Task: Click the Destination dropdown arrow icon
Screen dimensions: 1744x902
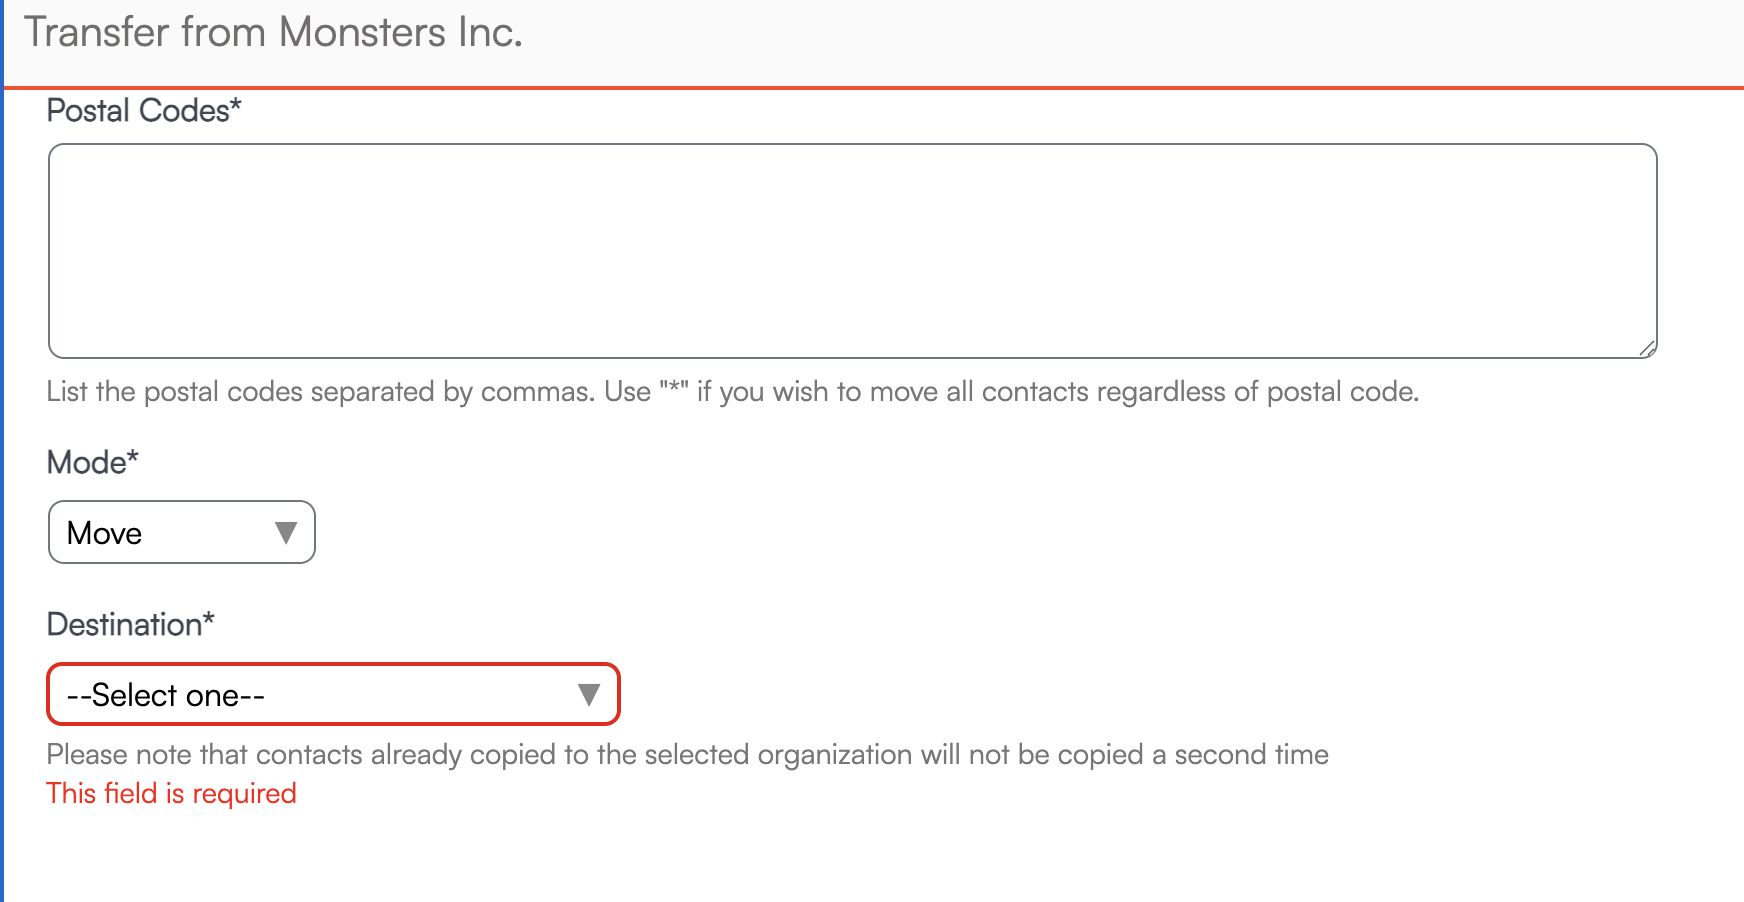Action: [589, 694]
